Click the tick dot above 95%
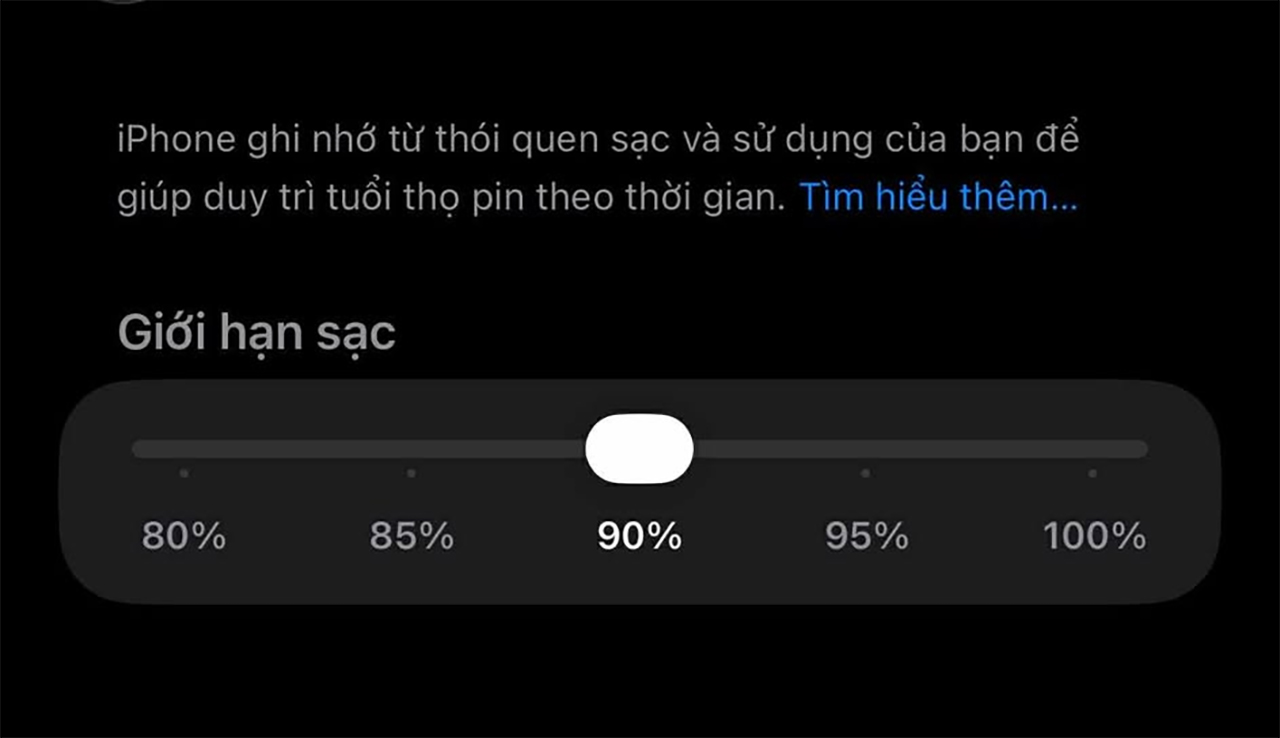 pyautogui.click(x=865, y=473)
